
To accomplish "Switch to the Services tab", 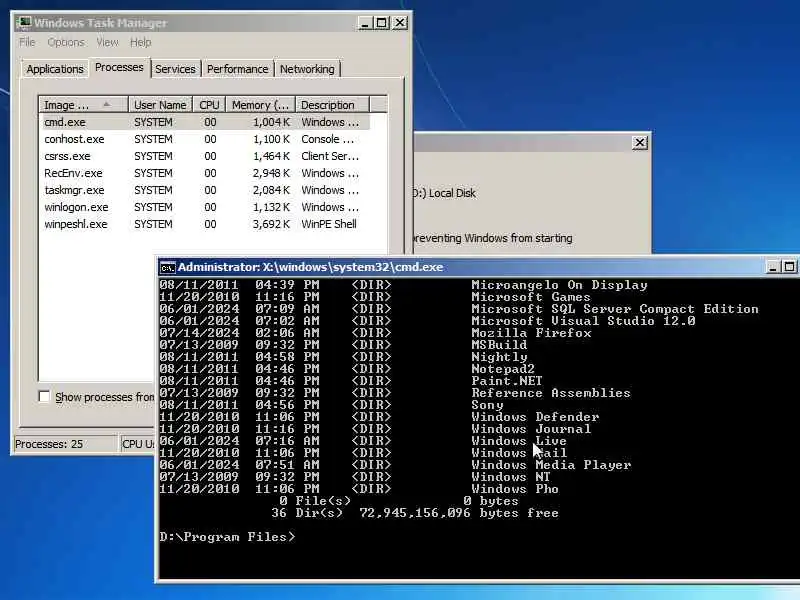I will click(x=175, y=69).
